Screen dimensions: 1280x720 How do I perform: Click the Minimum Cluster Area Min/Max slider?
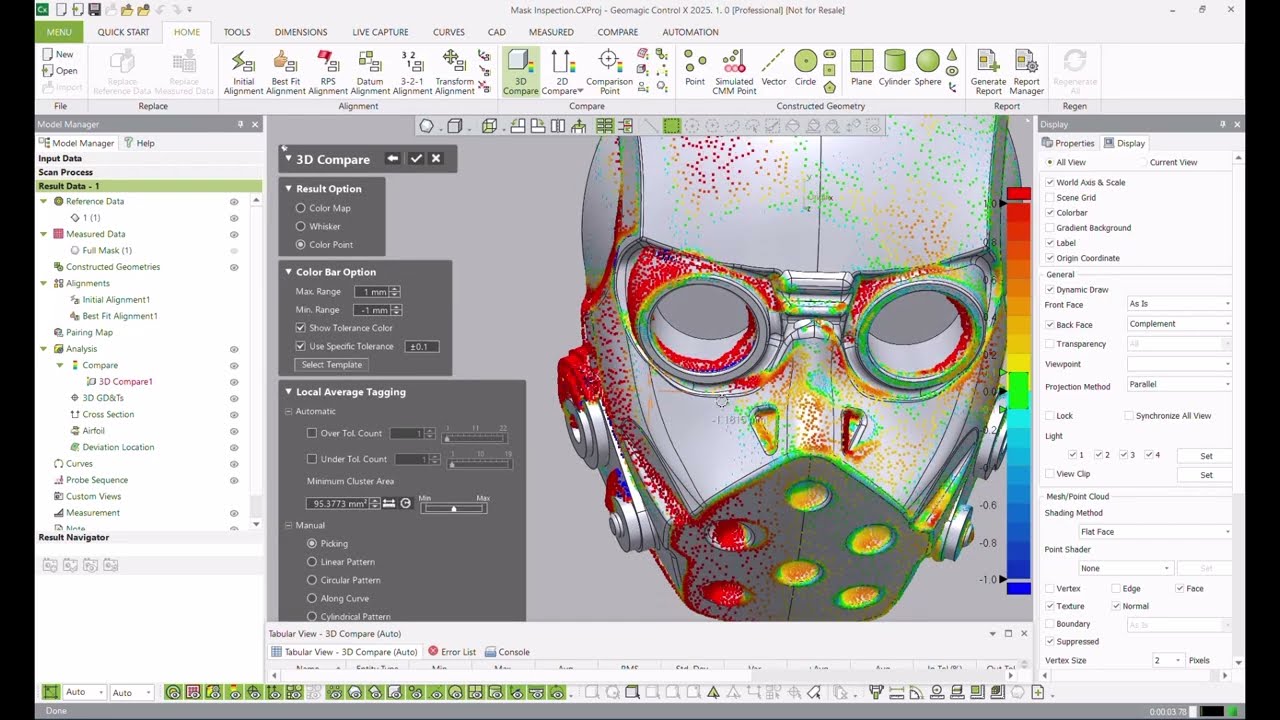tap(454, 508)
